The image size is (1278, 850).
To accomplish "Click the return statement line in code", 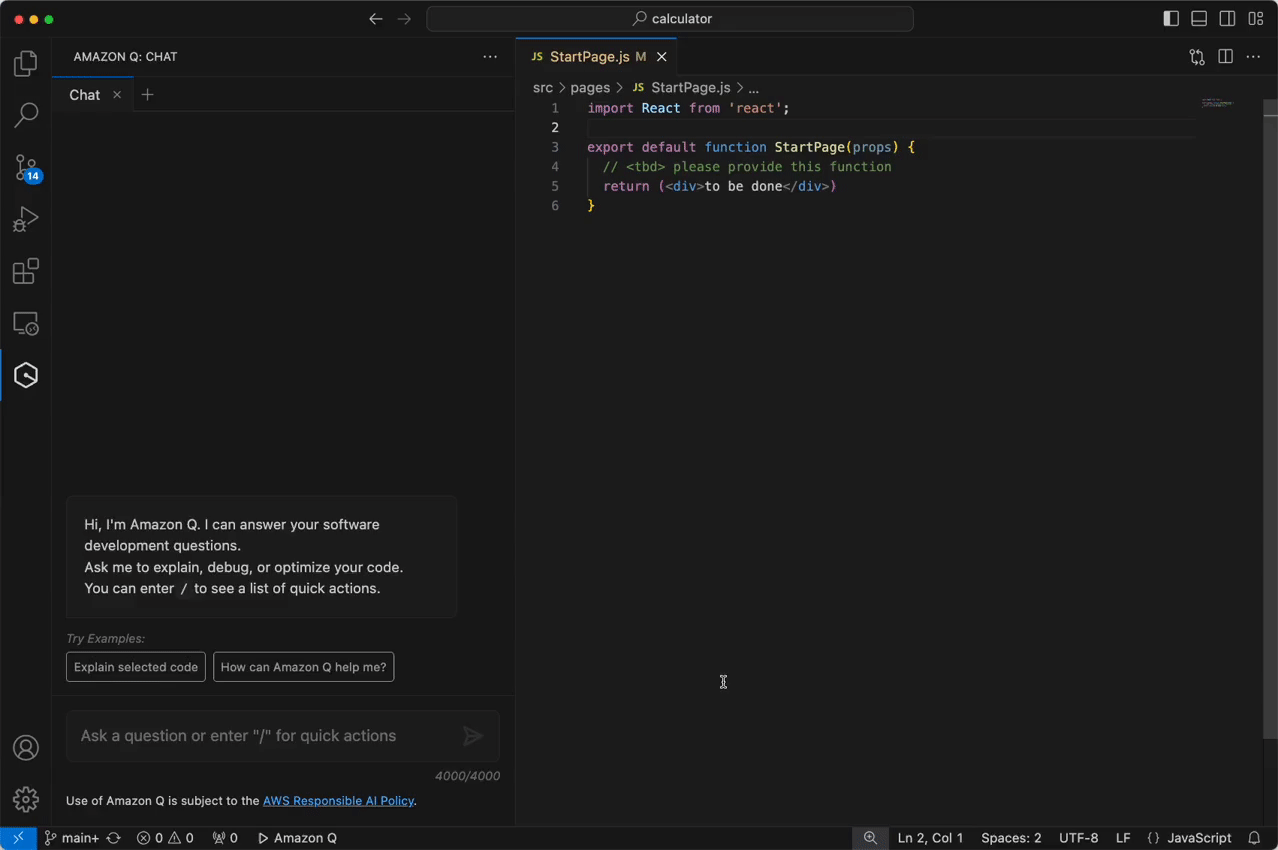I will pyautogui.click(x=719, y=186).
